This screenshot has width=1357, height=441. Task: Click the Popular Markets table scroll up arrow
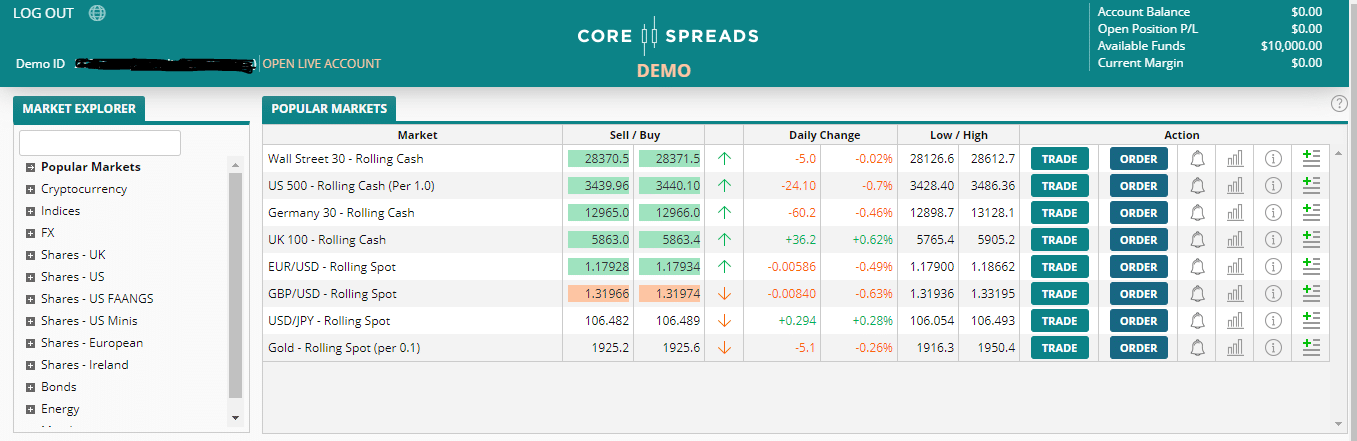1339,152
